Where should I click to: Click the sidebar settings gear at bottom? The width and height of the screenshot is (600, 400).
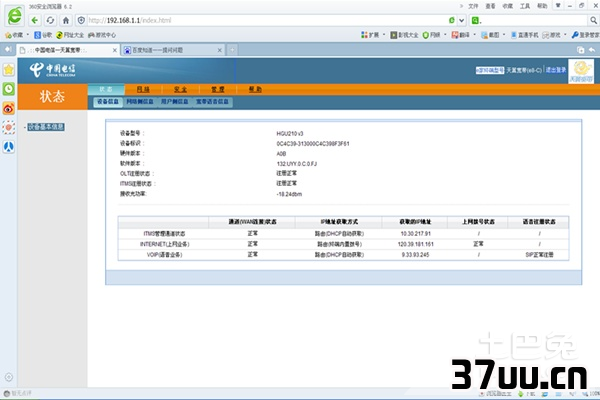[9, 377]
